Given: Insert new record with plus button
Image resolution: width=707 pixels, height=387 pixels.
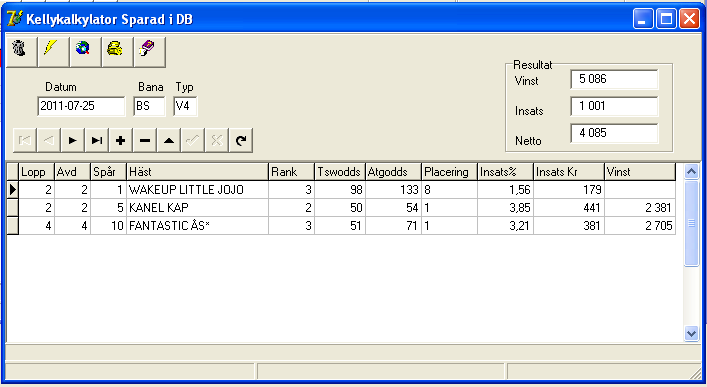Looking at the screenshot, I should click(120, 141).
